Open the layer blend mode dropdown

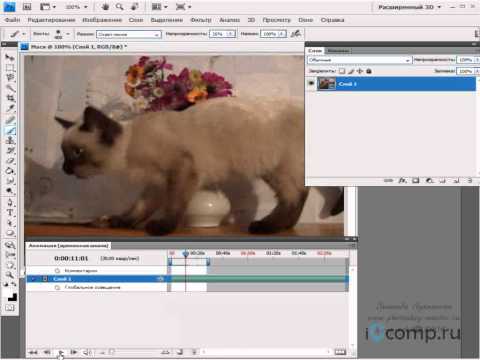pyautogui.click(x=359, y=60)
